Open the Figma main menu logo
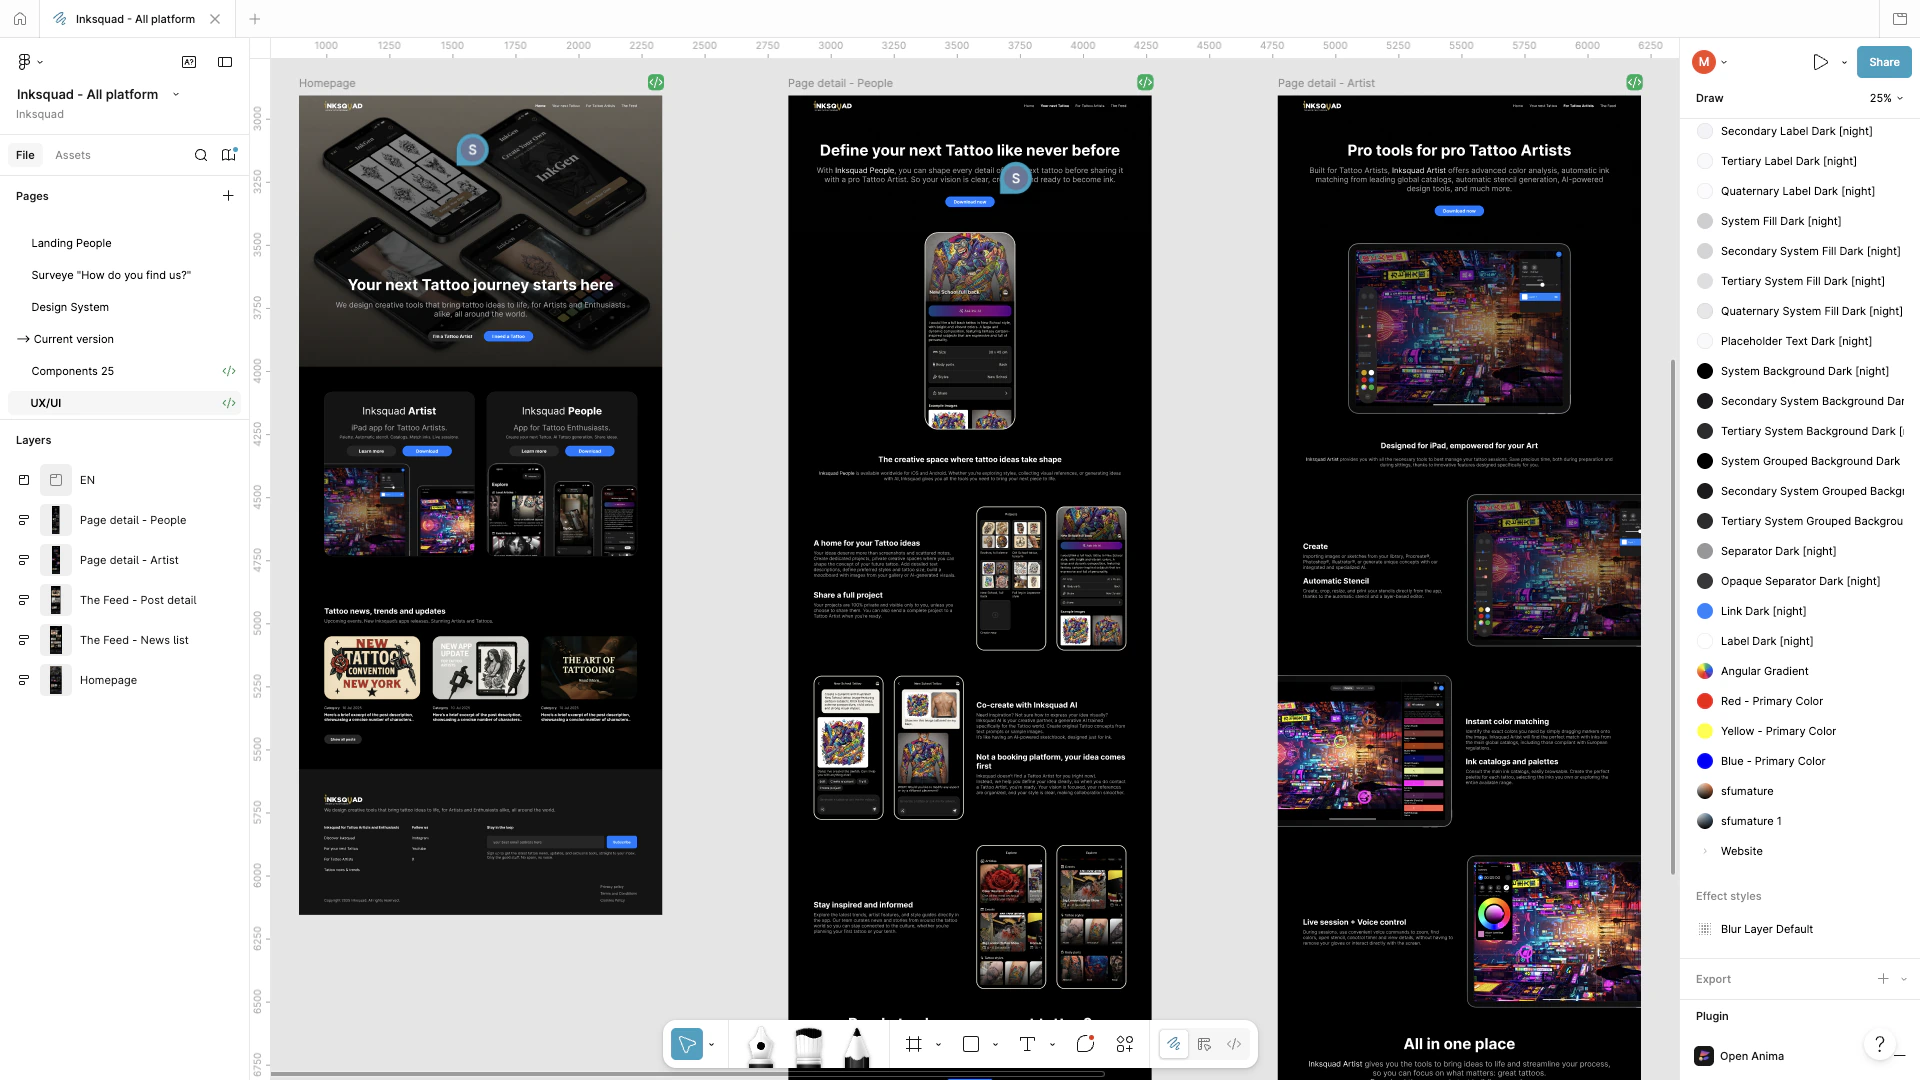Viewport: 1920px width, 1080px height. pos(24,62)
